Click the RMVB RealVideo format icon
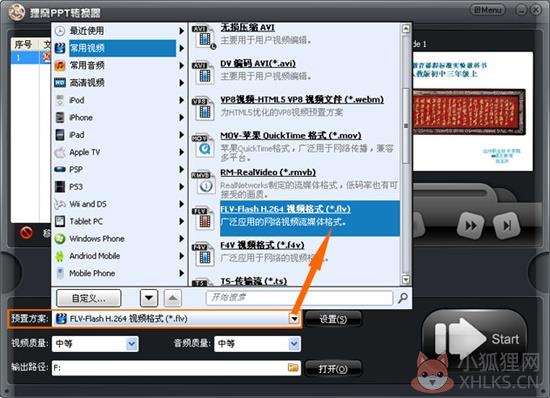550x398 pixels. 204,182
